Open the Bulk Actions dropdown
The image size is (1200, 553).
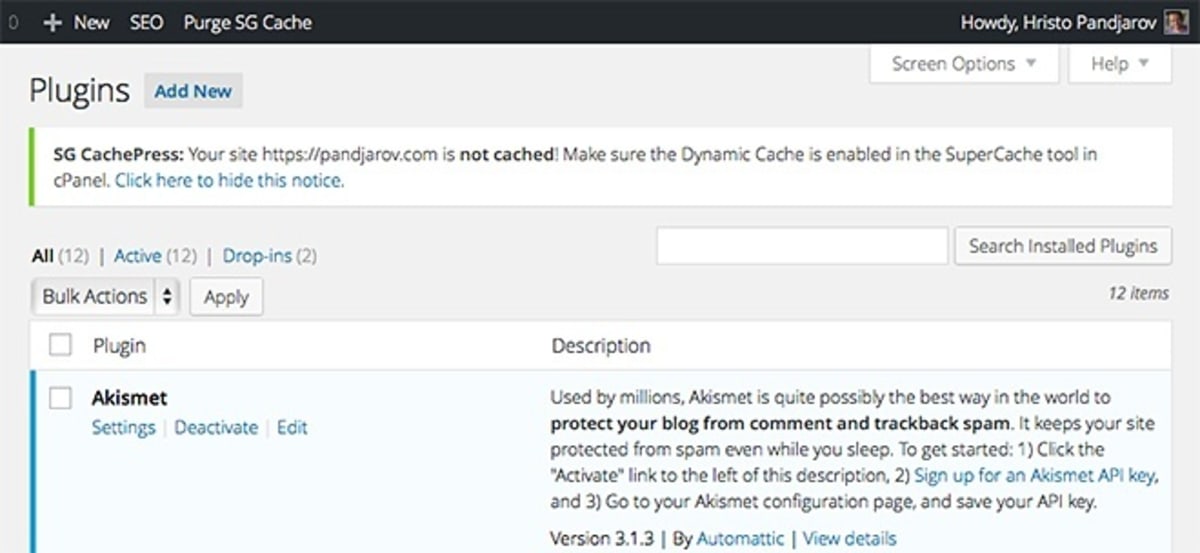pos(106,297)
